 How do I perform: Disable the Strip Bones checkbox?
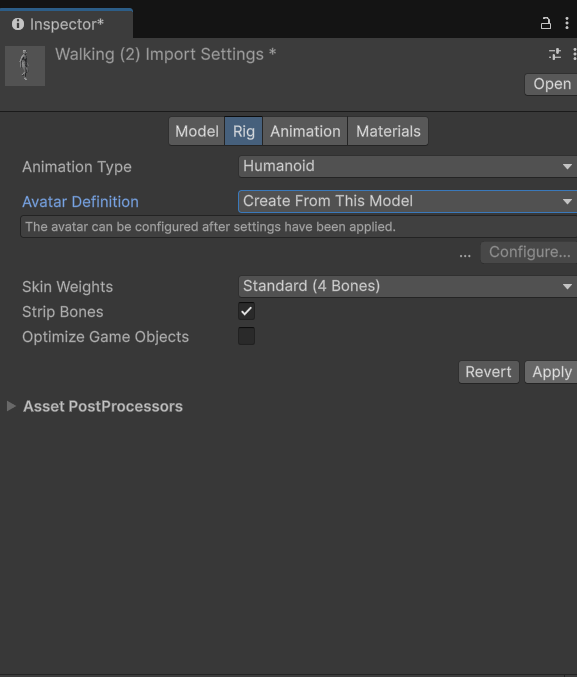click(246, 311)
